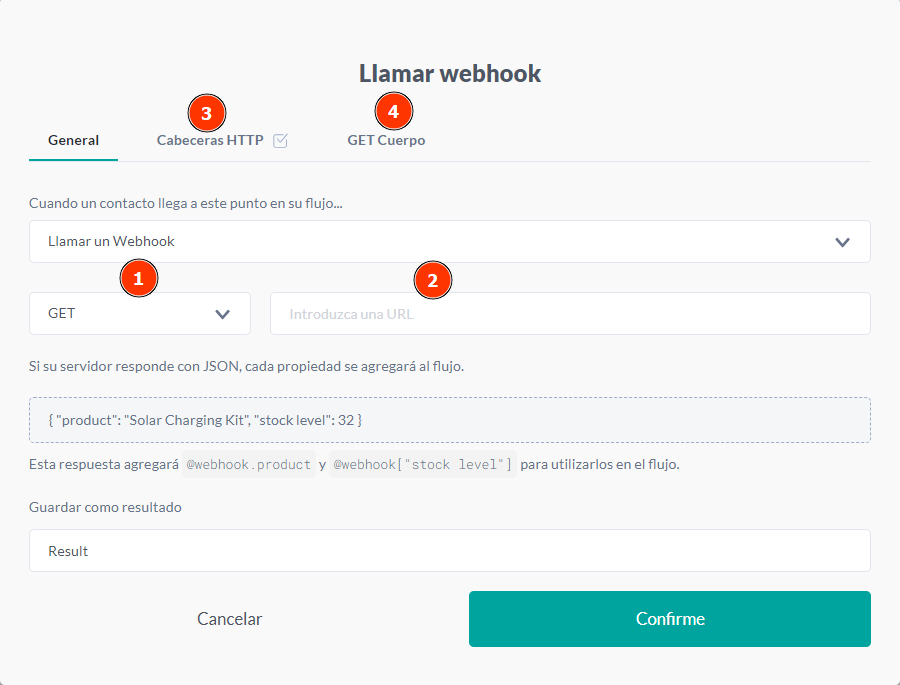Click the @webhook["stock level"] code snippet
The width and height of the screenshot is (900, 685).
422,465
